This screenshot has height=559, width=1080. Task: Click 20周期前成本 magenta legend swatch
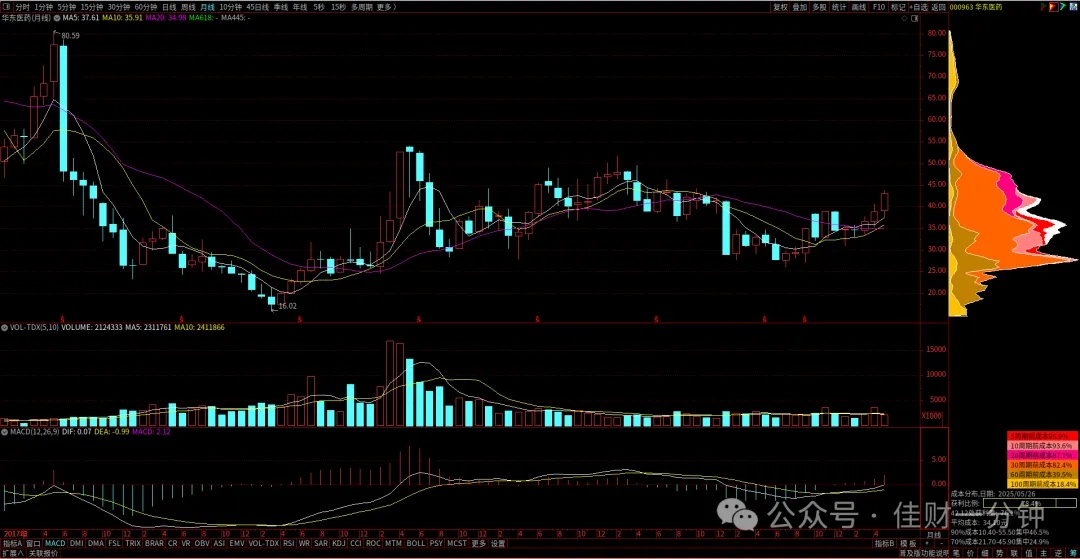[1042, 455]
